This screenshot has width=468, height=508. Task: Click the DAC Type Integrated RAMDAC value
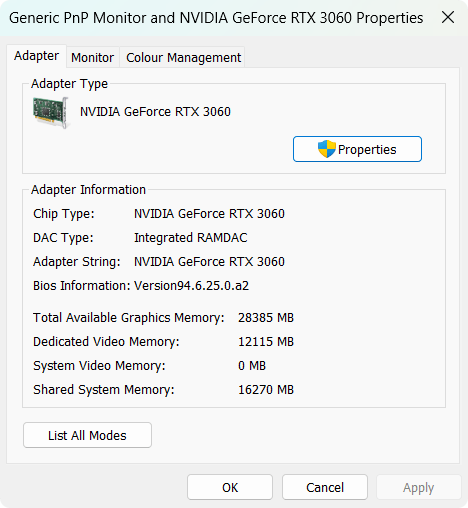point(191,238)
